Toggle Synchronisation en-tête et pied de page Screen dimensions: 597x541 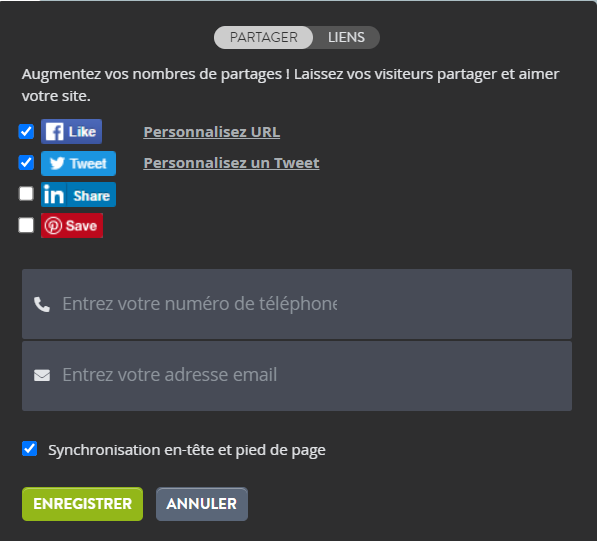coord(29,449)
